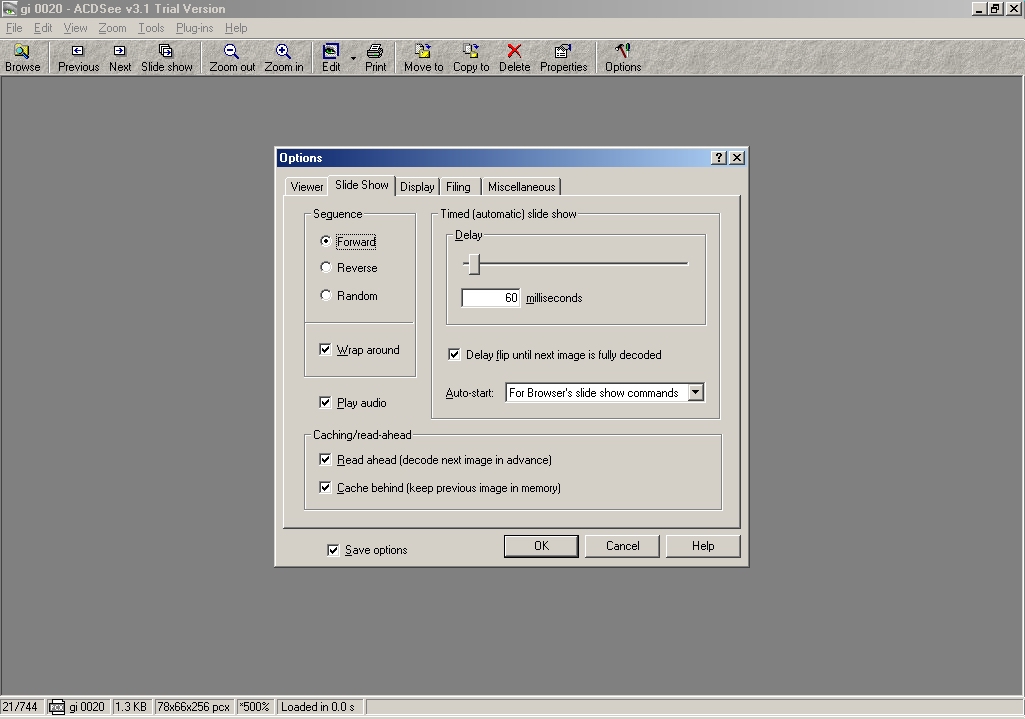Click the 21/744 image counter in status bar
The height and width of the screenshot is (719, 1025).
tap(20, 707)
